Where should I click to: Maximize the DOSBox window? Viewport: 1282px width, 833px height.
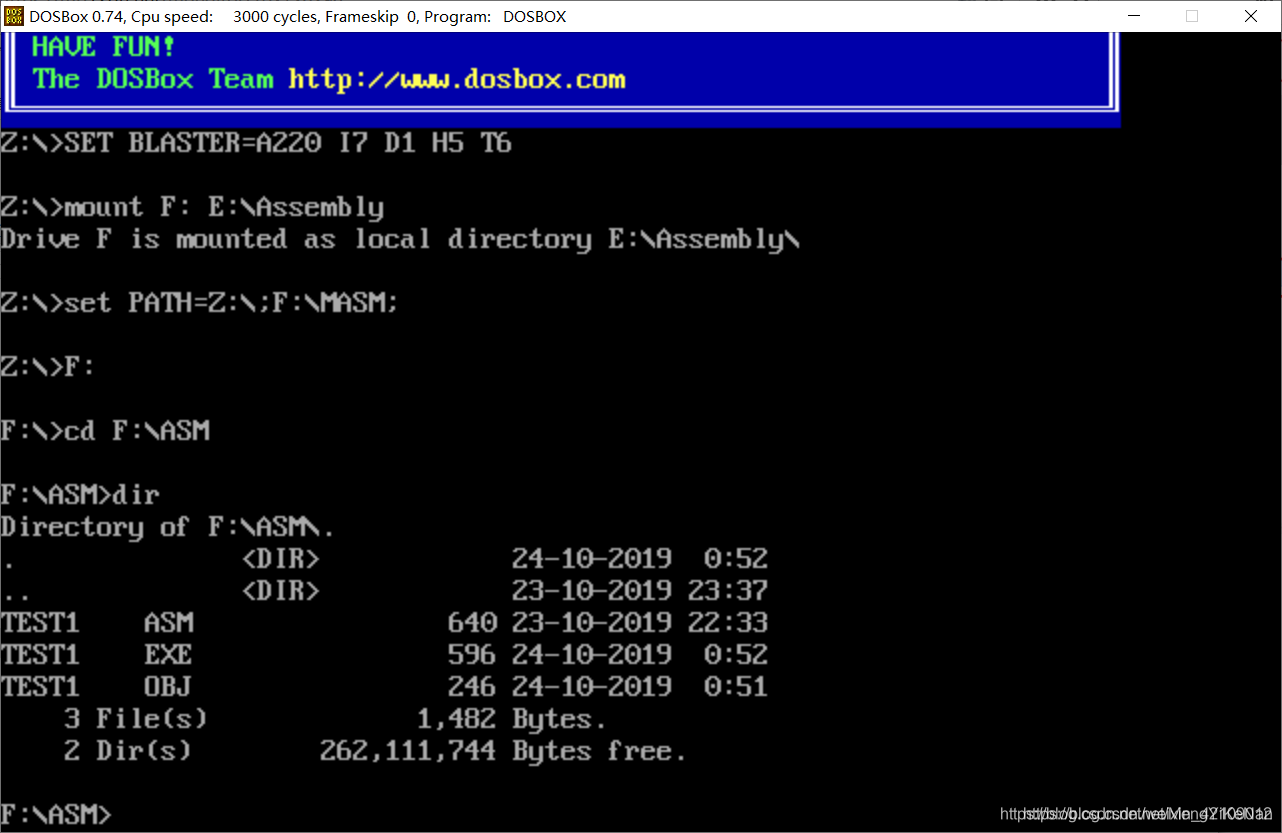pyautogui.click(x=1192, y=16)
